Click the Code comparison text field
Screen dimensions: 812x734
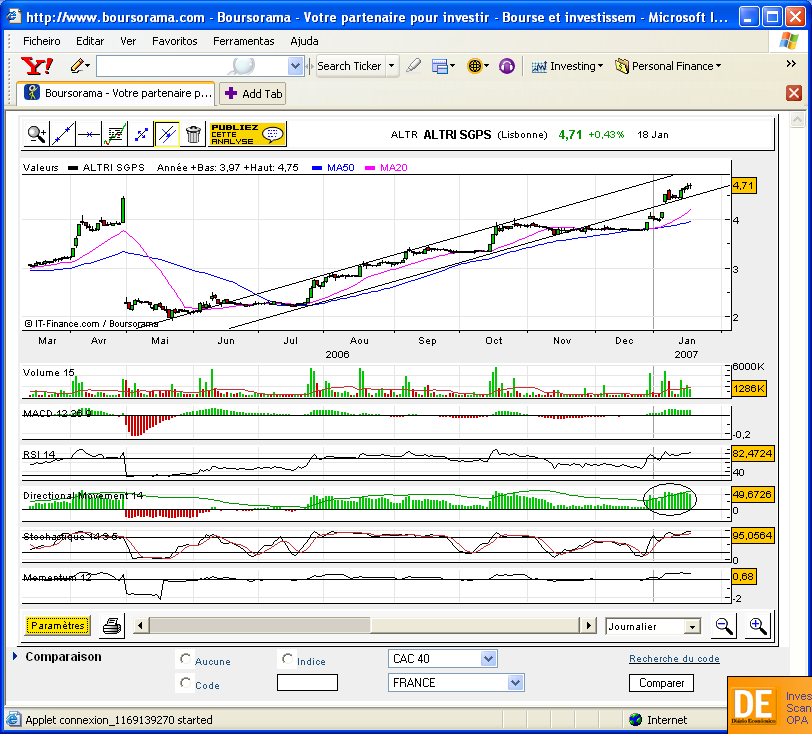(307, 683)
